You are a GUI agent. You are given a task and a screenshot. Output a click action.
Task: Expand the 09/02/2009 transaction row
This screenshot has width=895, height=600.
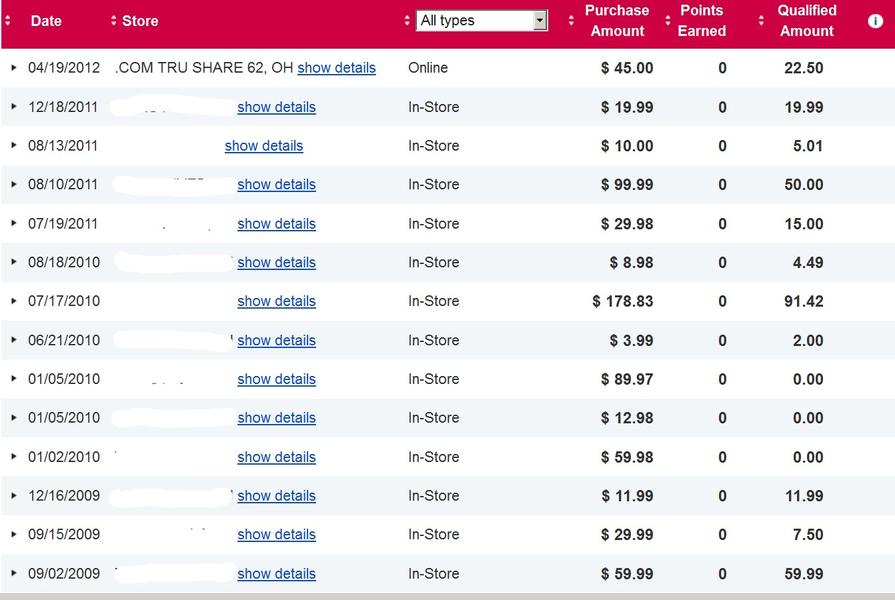[14, 573]
